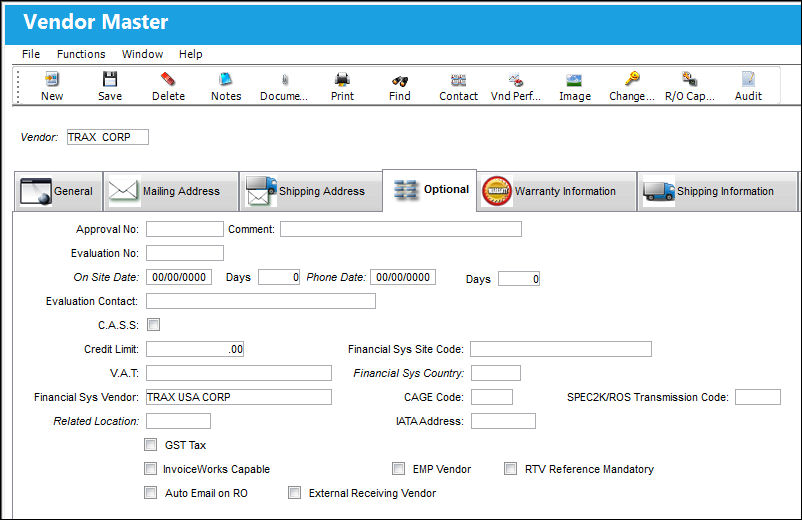Click the Evaluation Contact field
Image resolution: width=802 pixels, height=520 pixels.
click(x=261, y=301)
